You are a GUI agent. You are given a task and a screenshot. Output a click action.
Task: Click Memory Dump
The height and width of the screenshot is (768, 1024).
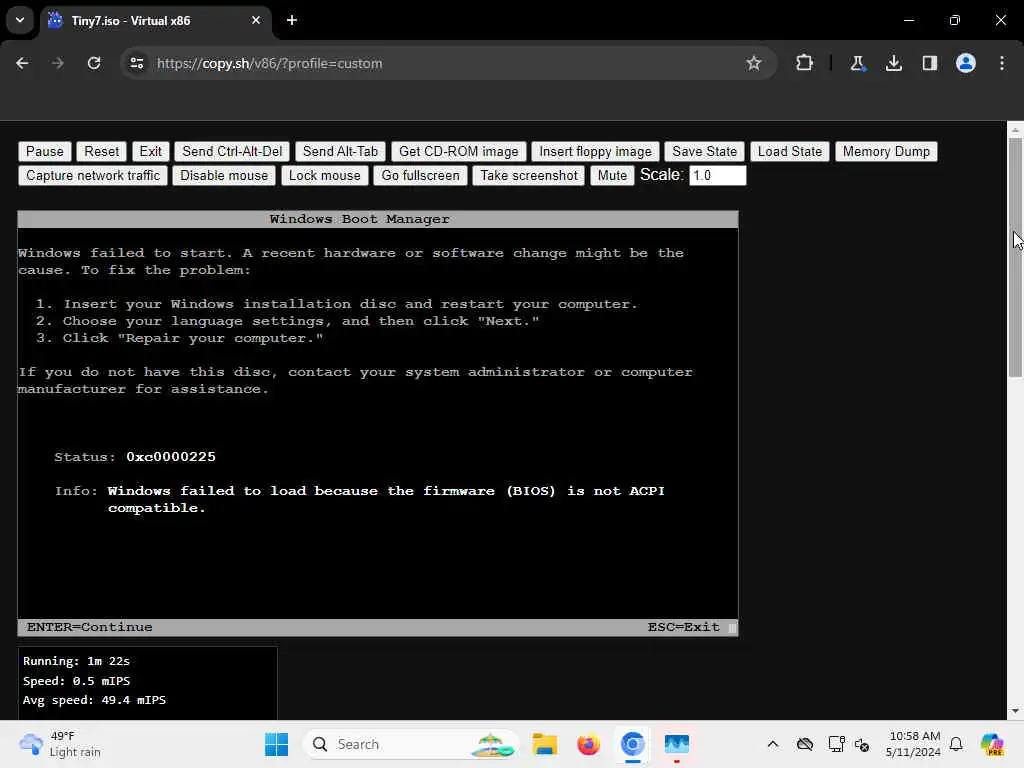(x=886, y=152)
